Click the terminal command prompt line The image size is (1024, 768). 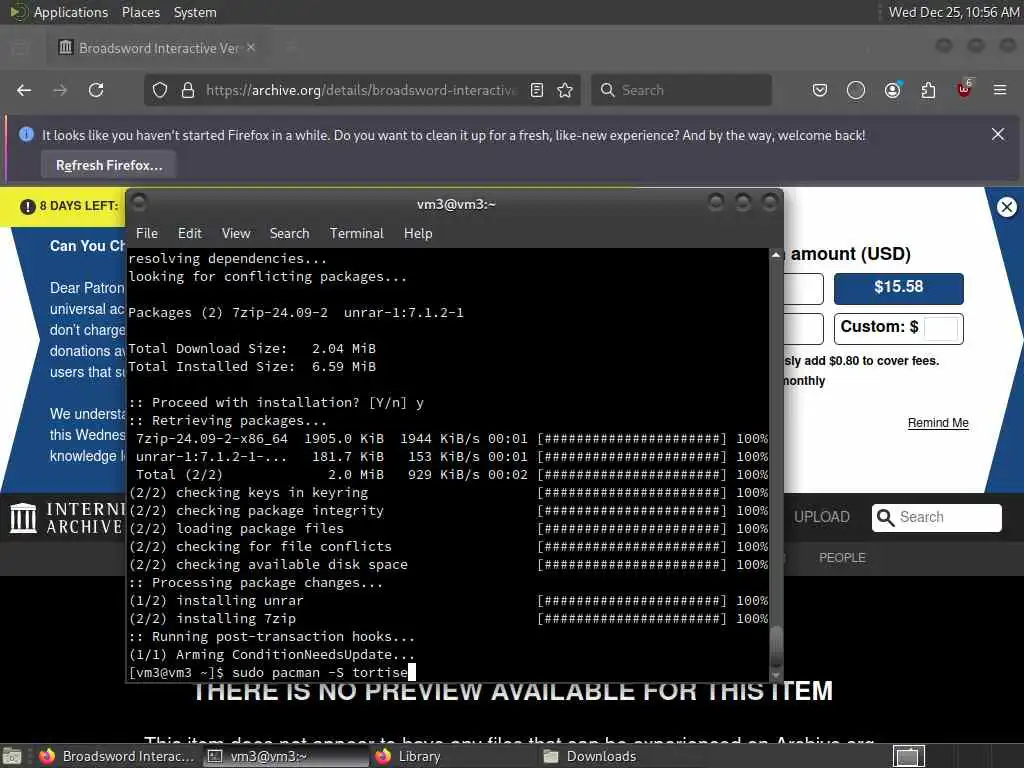click(x=272, y=672)
